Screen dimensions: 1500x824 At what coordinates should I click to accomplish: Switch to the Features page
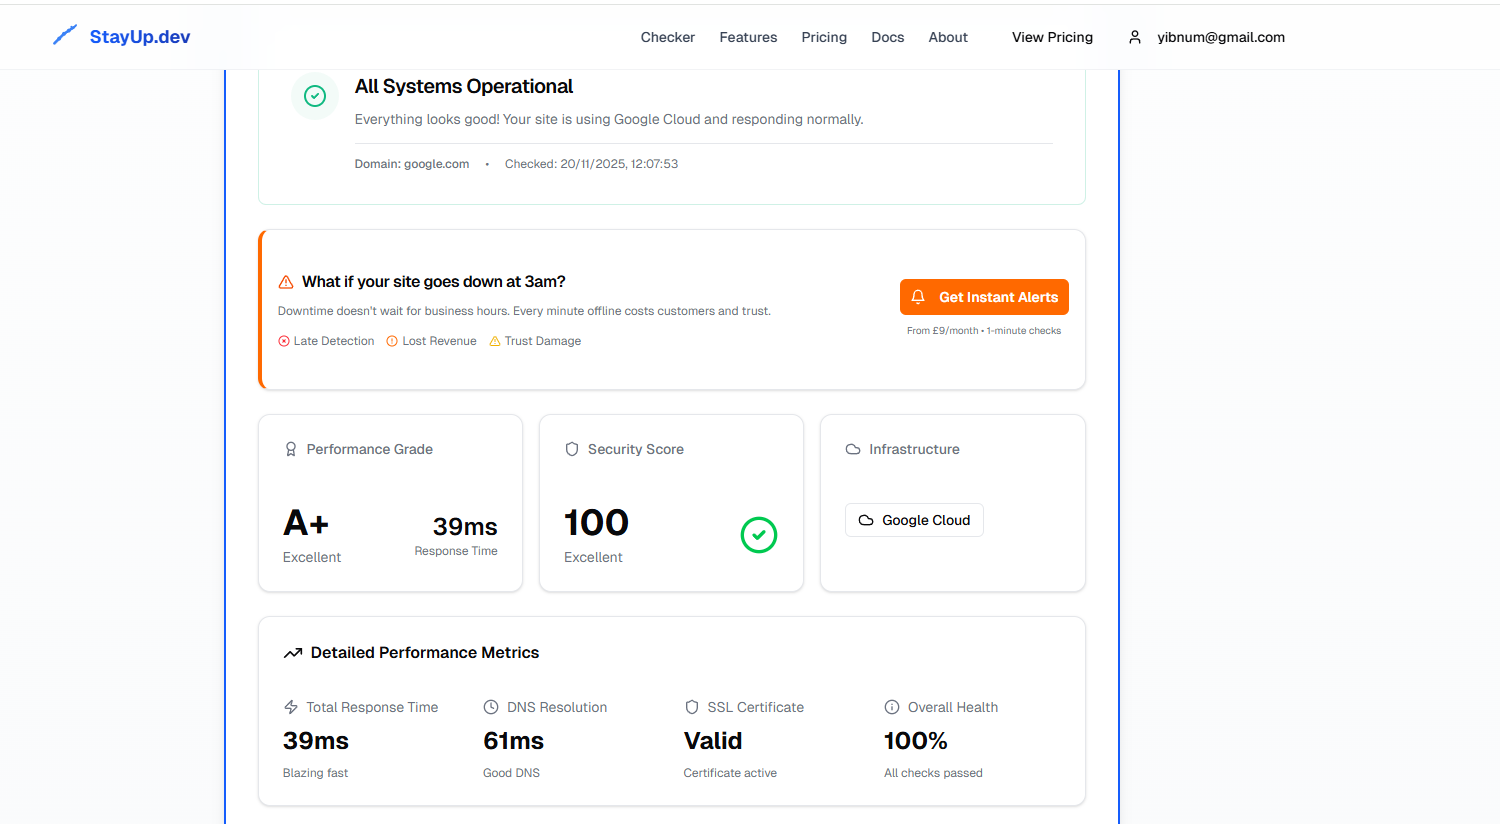748,37
